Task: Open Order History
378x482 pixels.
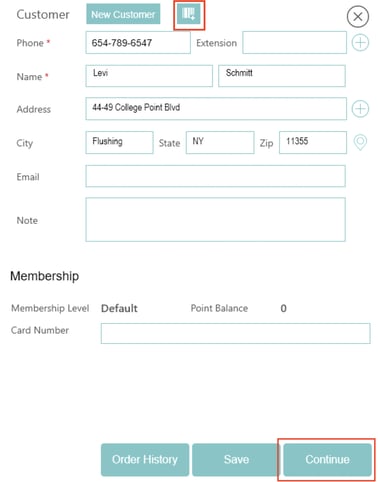Action: coord(145,459)
